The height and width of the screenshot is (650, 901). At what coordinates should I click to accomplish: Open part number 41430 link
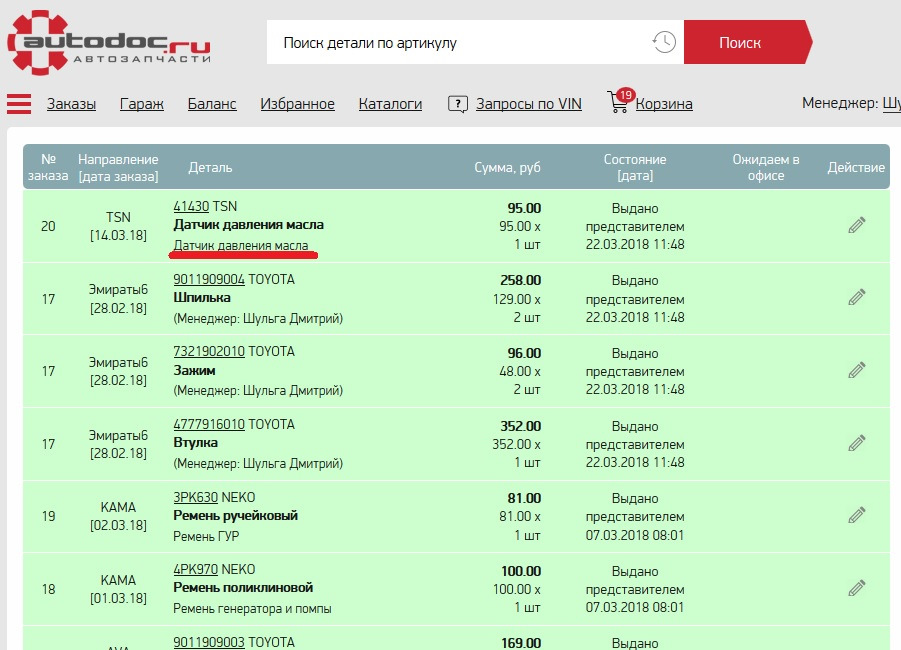pyautogui.click(x=191, y=206)
